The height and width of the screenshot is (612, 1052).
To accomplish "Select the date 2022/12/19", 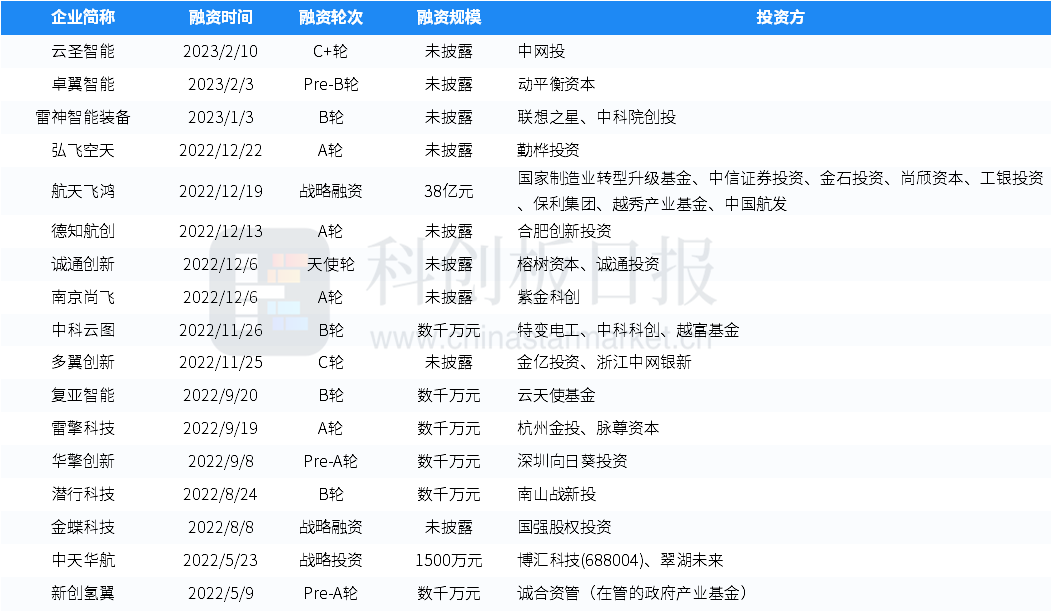I will click(221, 191).
